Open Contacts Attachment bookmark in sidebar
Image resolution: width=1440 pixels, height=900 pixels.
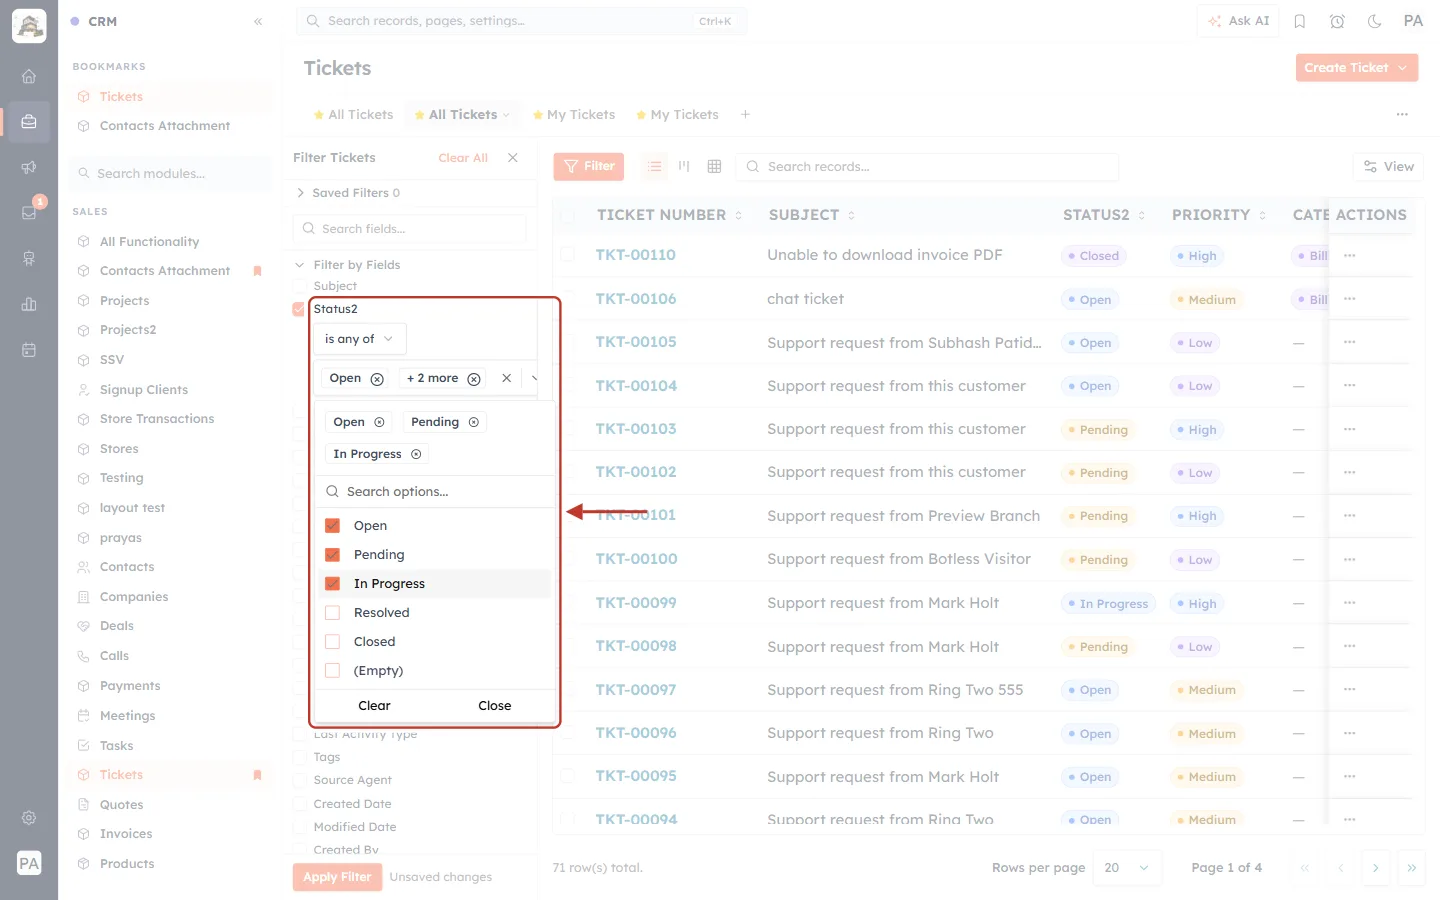[x=165, y=126]
